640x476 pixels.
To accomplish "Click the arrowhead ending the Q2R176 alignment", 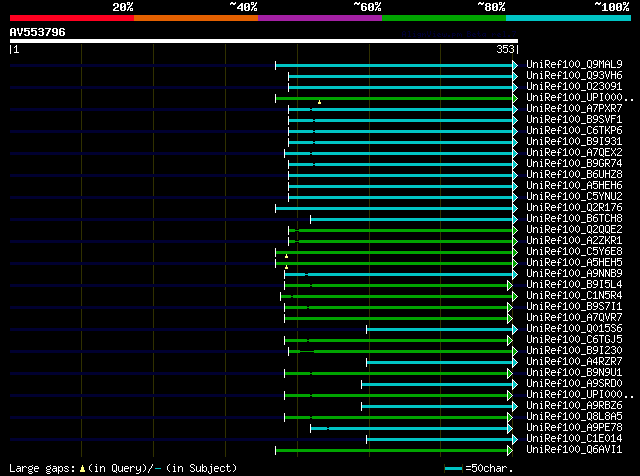I will [x=515, y=209].
